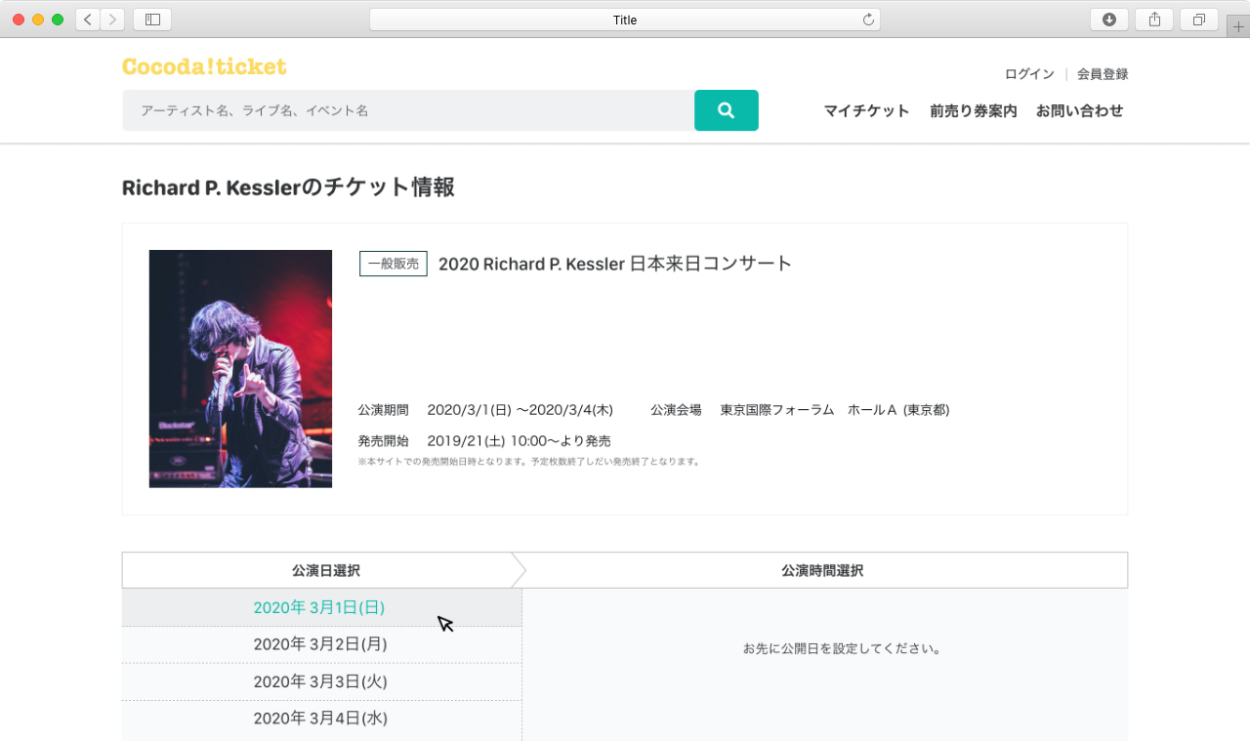The image size is (1250, 741).
Task: Open the マイチケット menu item
Action: pos(866,111)
